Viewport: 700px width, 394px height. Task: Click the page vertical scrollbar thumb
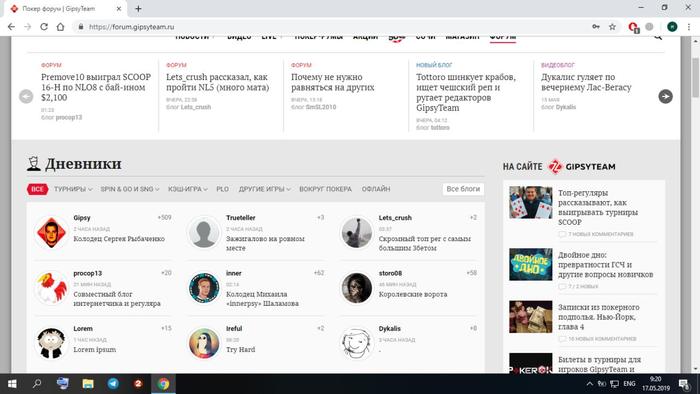coord(695,77)
